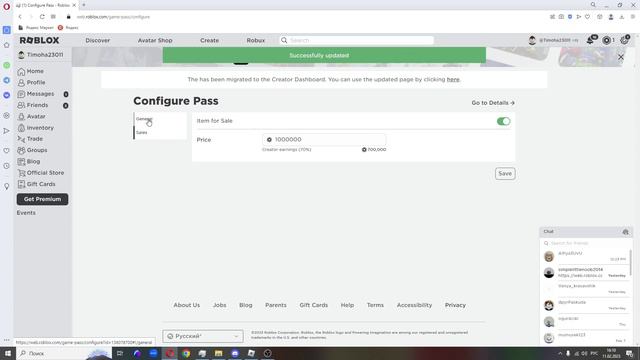Click the Opera logo menu button
640x360 pixels.
[6, 6]
